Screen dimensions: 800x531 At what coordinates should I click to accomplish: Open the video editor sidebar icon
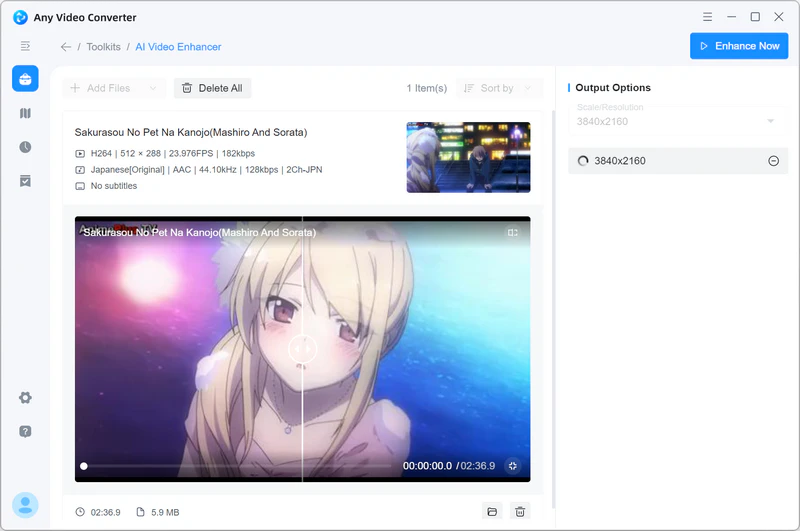coord(25,113)
